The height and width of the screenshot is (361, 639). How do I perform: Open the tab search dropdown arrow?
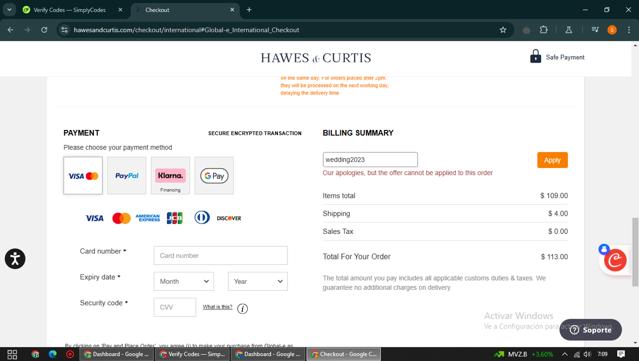[9, 10]
